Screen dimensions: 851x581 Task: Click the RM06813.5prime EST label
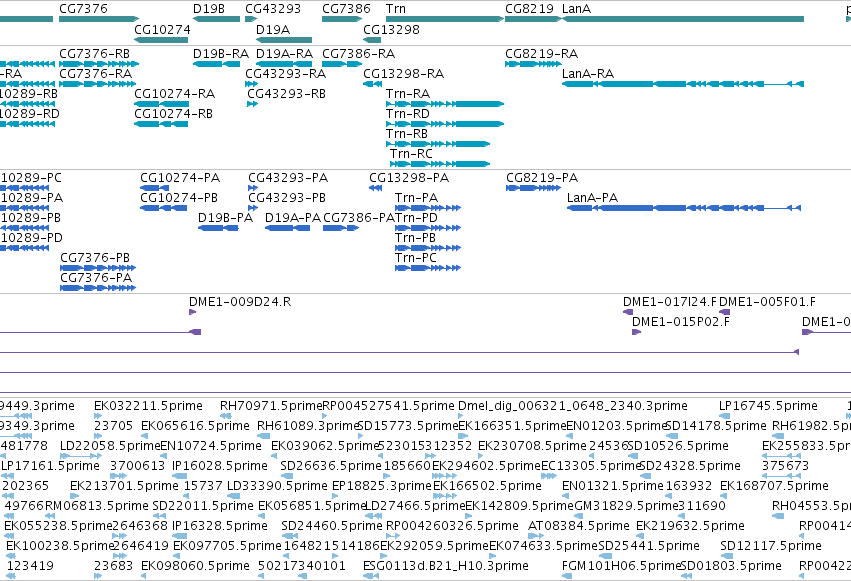click(x=97, y=506)
